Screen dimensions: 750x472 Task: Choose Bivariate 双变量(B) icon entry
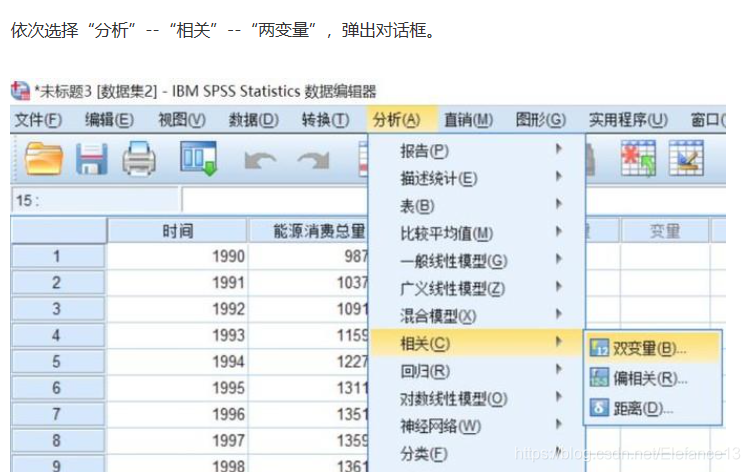point(652,348)
